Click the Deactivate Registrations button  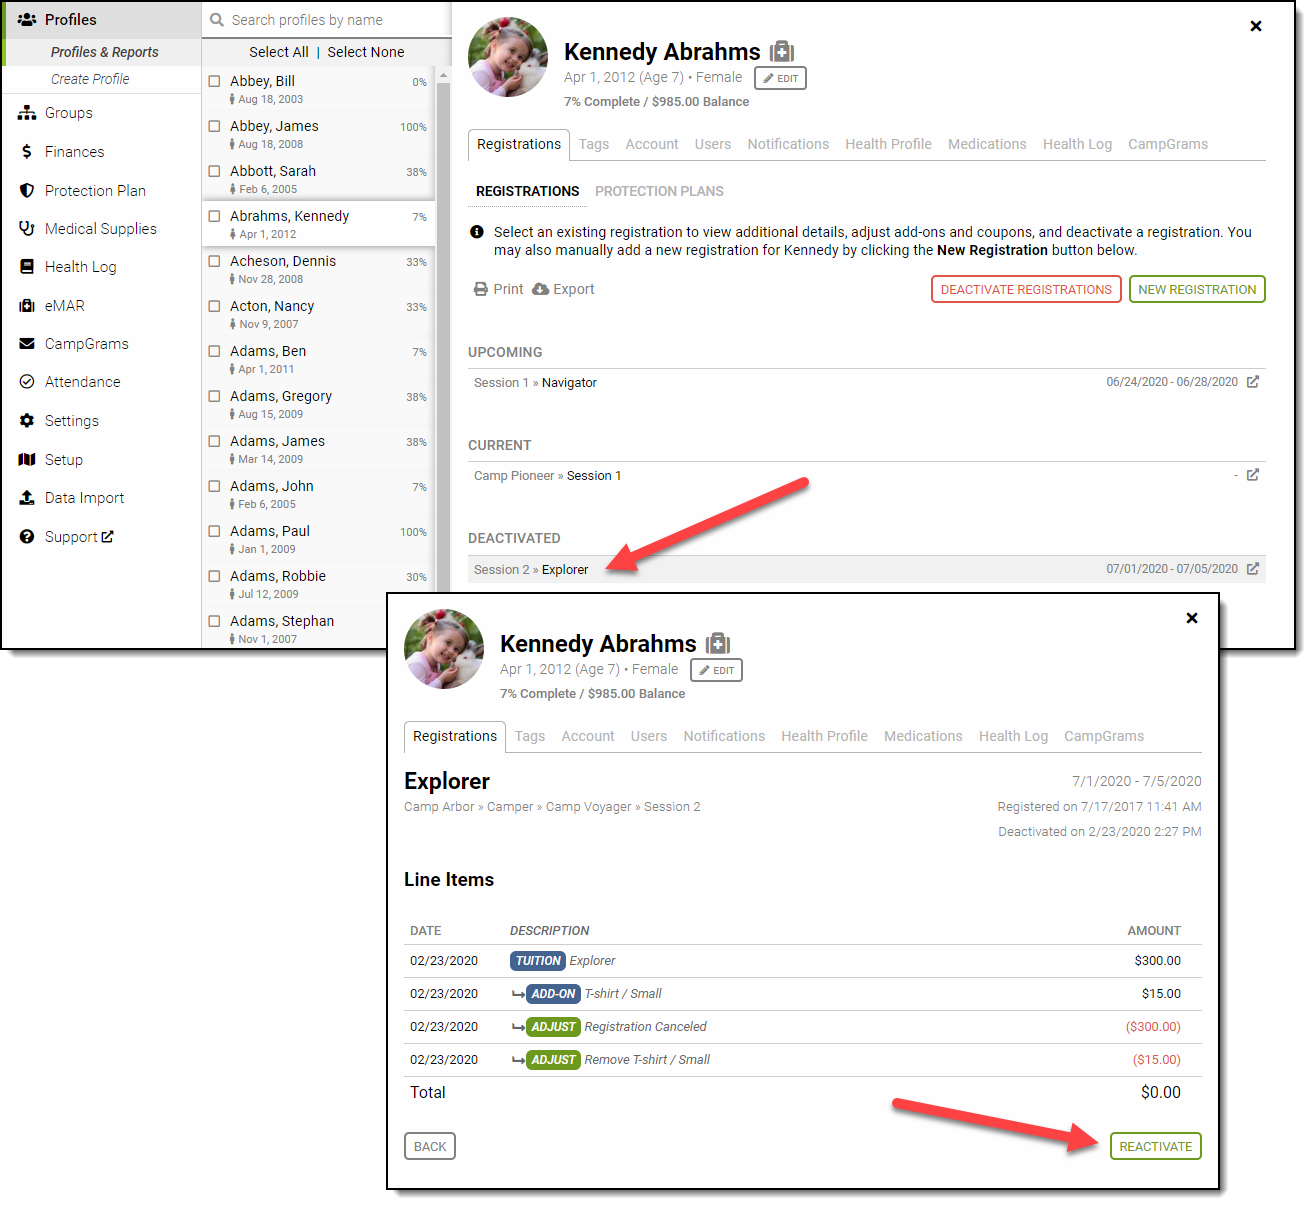[x=1026, y=289]
